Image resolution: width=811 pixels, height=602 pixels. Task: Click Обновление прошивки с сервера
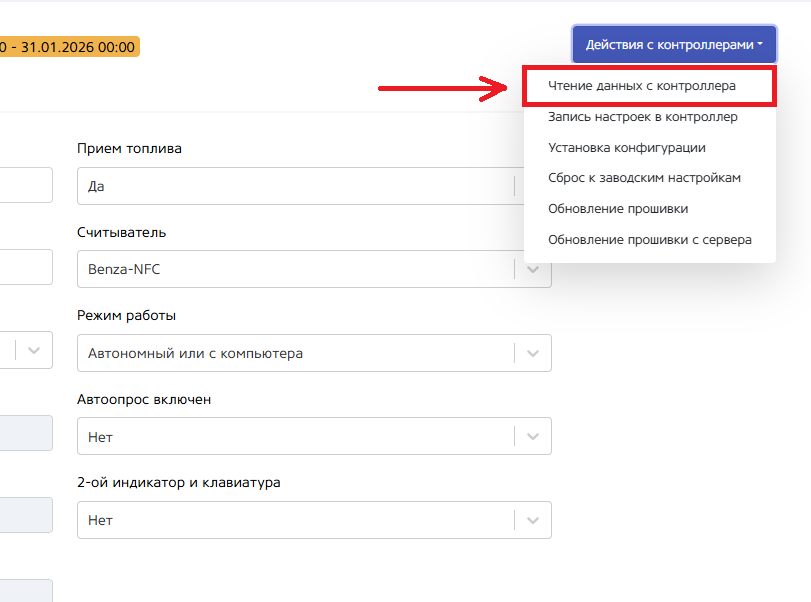click(650, 240)
